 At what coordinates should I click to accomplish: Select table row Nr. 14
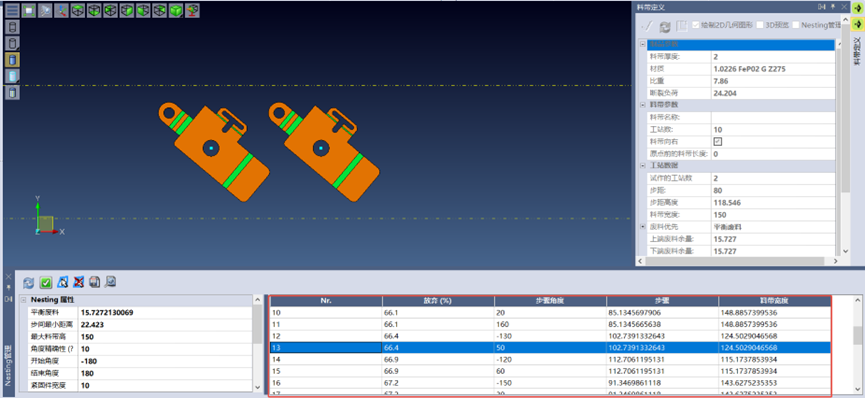click(551, 359)
